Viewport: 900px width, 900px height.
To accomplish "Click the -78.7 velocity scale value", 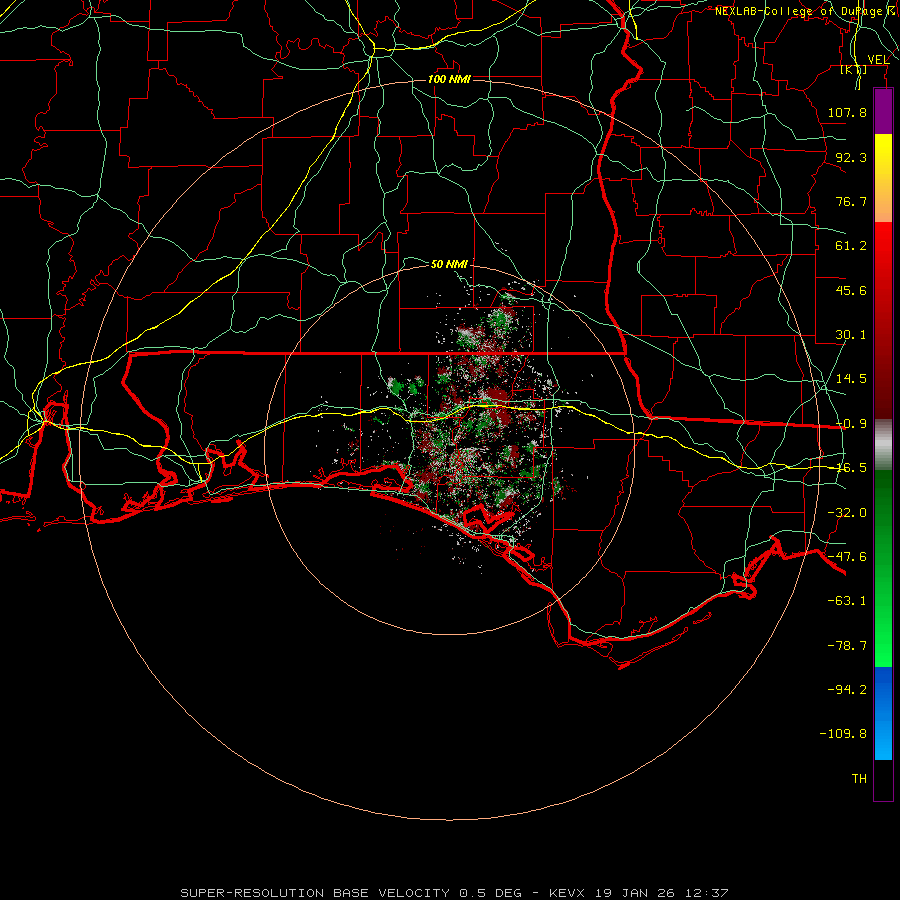I will point(847,646).
